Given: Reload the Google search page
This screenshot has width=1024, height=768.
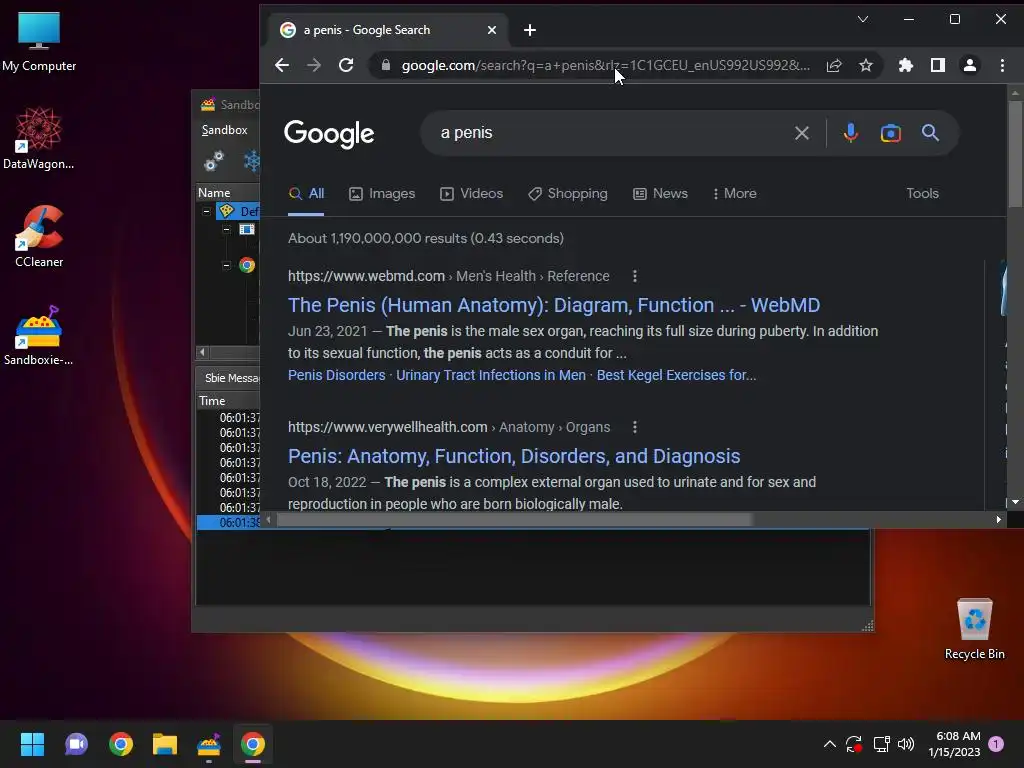Looking at the screenshot, I should (346, 65).
